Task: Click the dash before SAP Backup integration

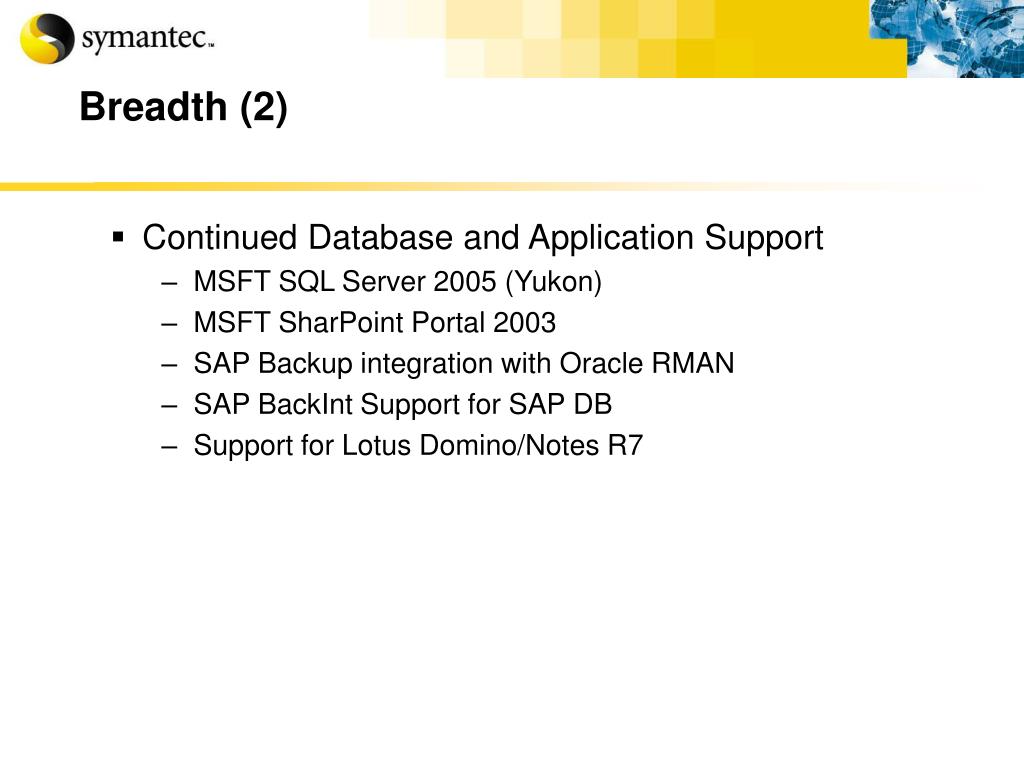Action: tap(170, 365)
